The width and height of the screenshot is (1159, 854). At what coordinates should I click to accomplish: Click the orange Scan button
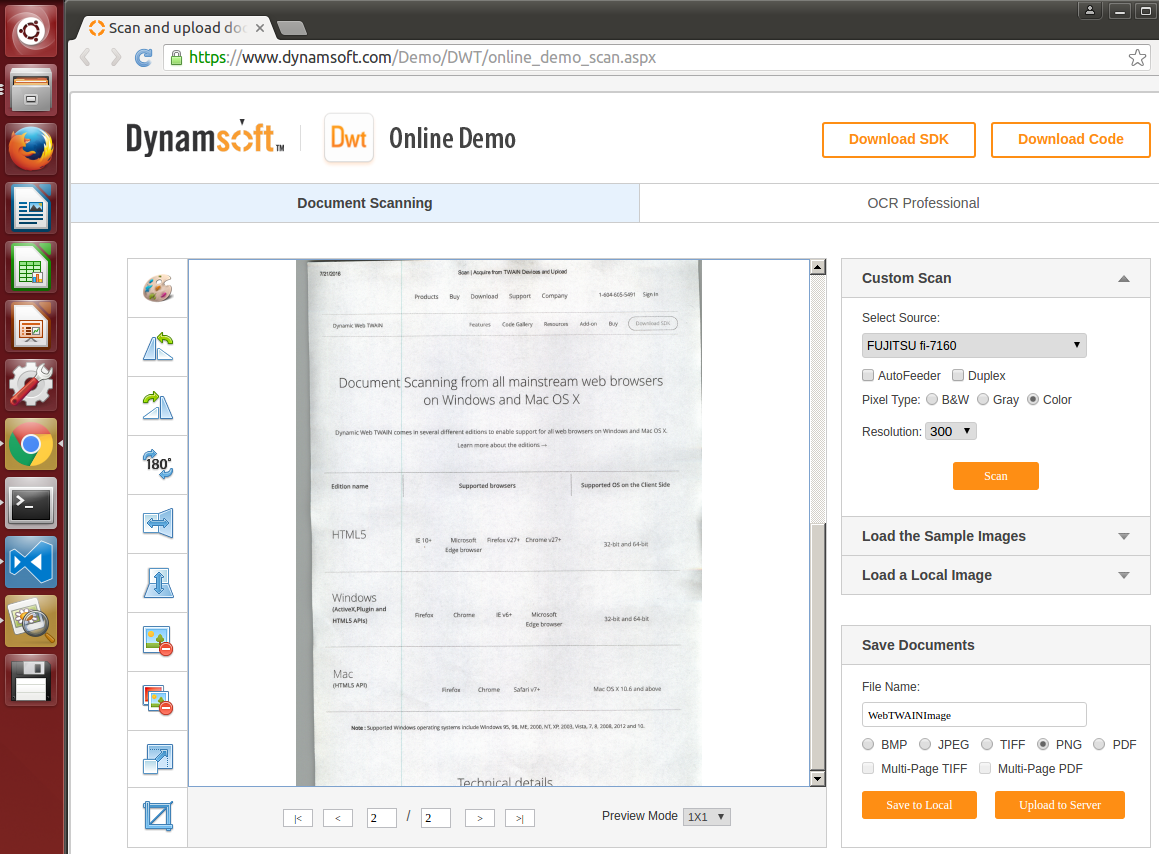point(995,476)
